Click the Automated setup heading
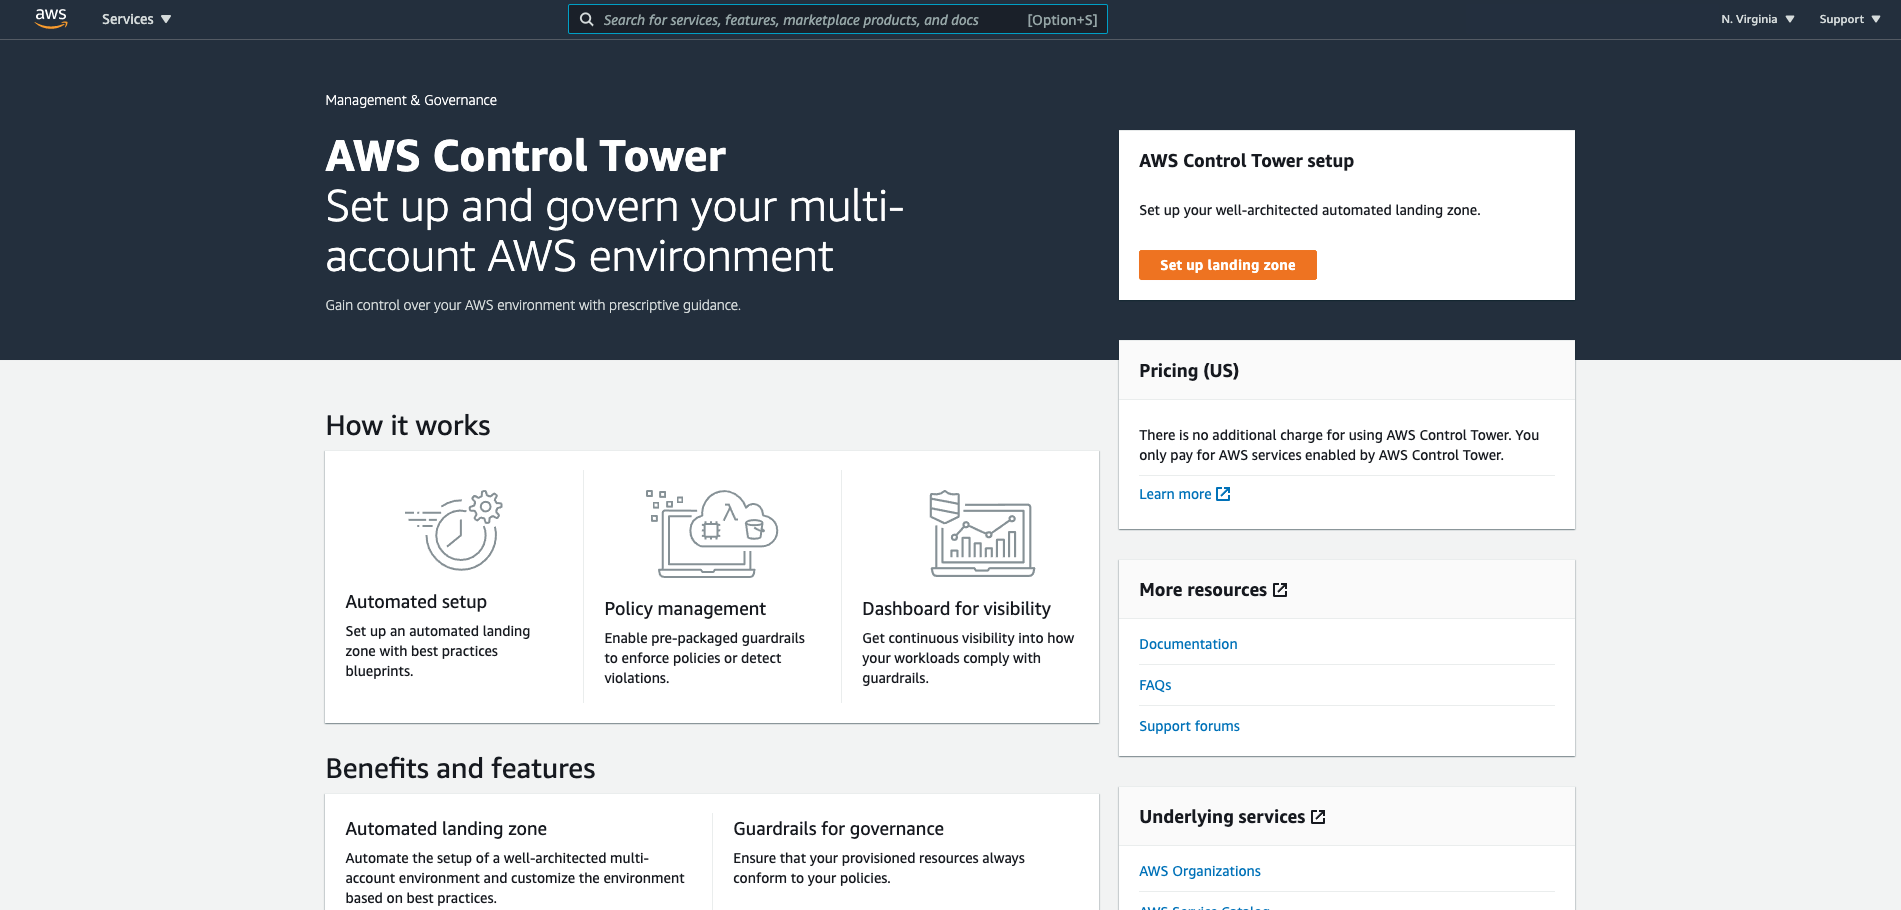 (x=416, y=602)
